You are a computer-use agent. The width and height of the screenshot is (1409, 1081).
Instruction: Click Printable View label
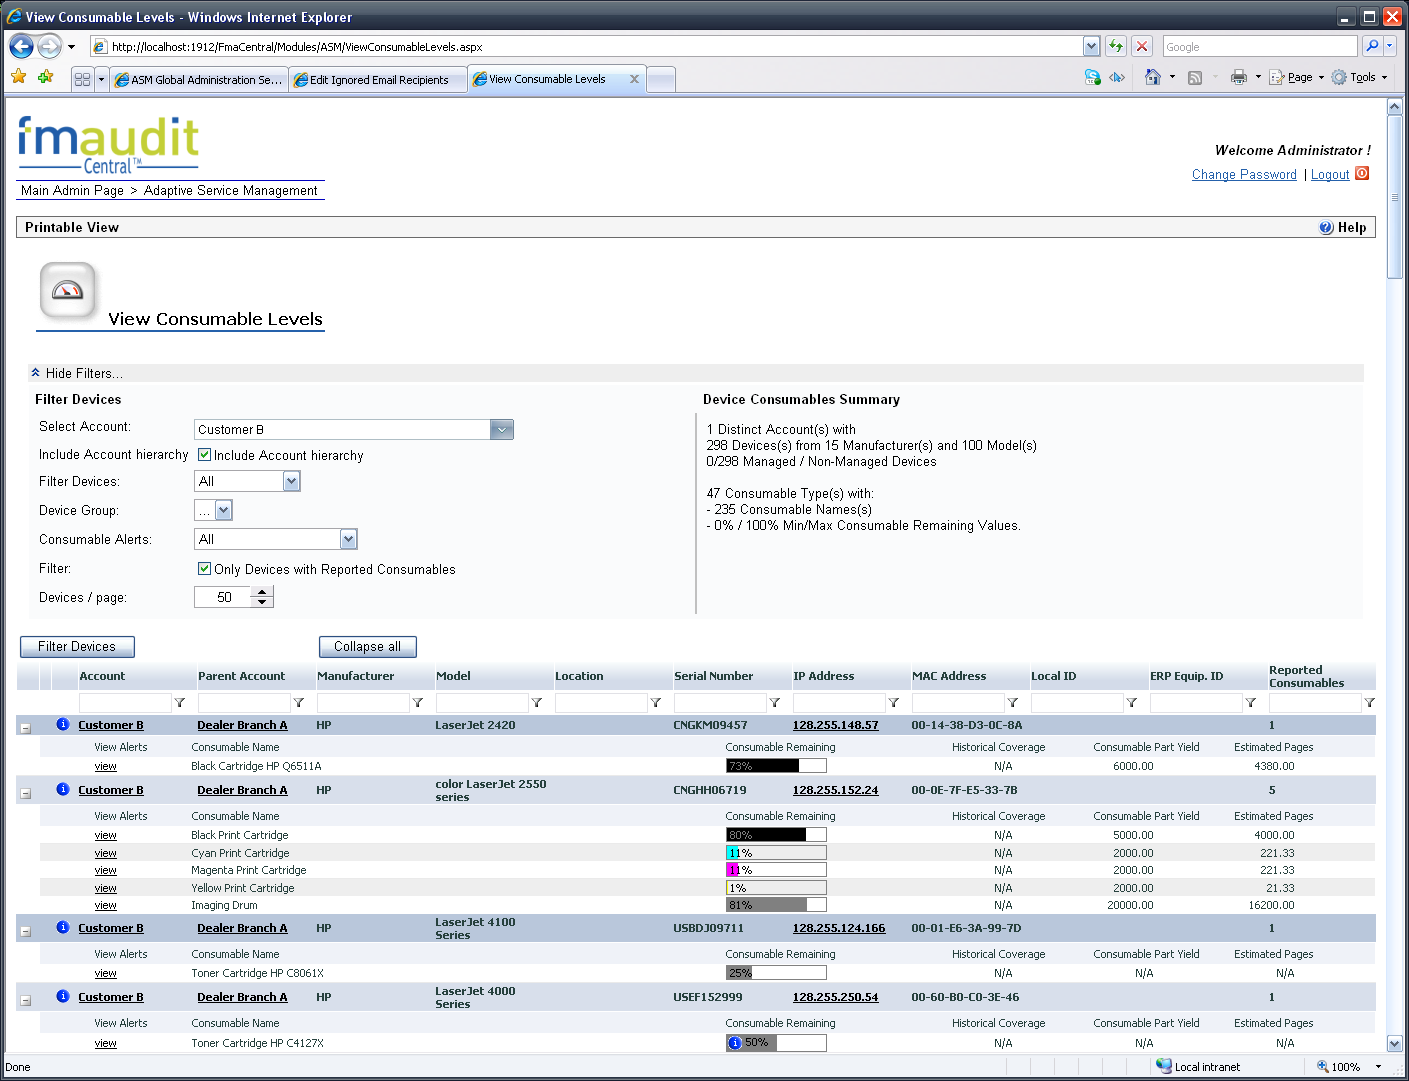coord(72,227)
